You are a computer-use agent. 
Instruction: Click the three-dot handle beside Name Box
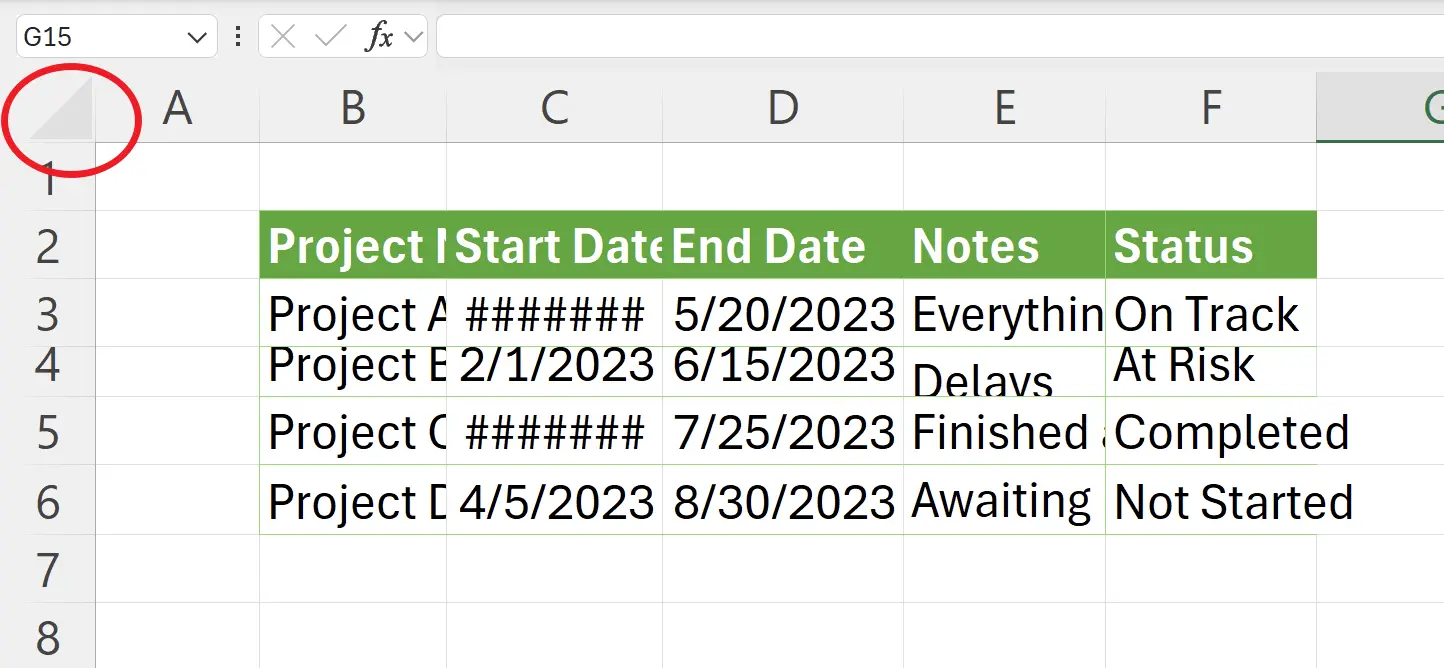click(x=238, y=37)
